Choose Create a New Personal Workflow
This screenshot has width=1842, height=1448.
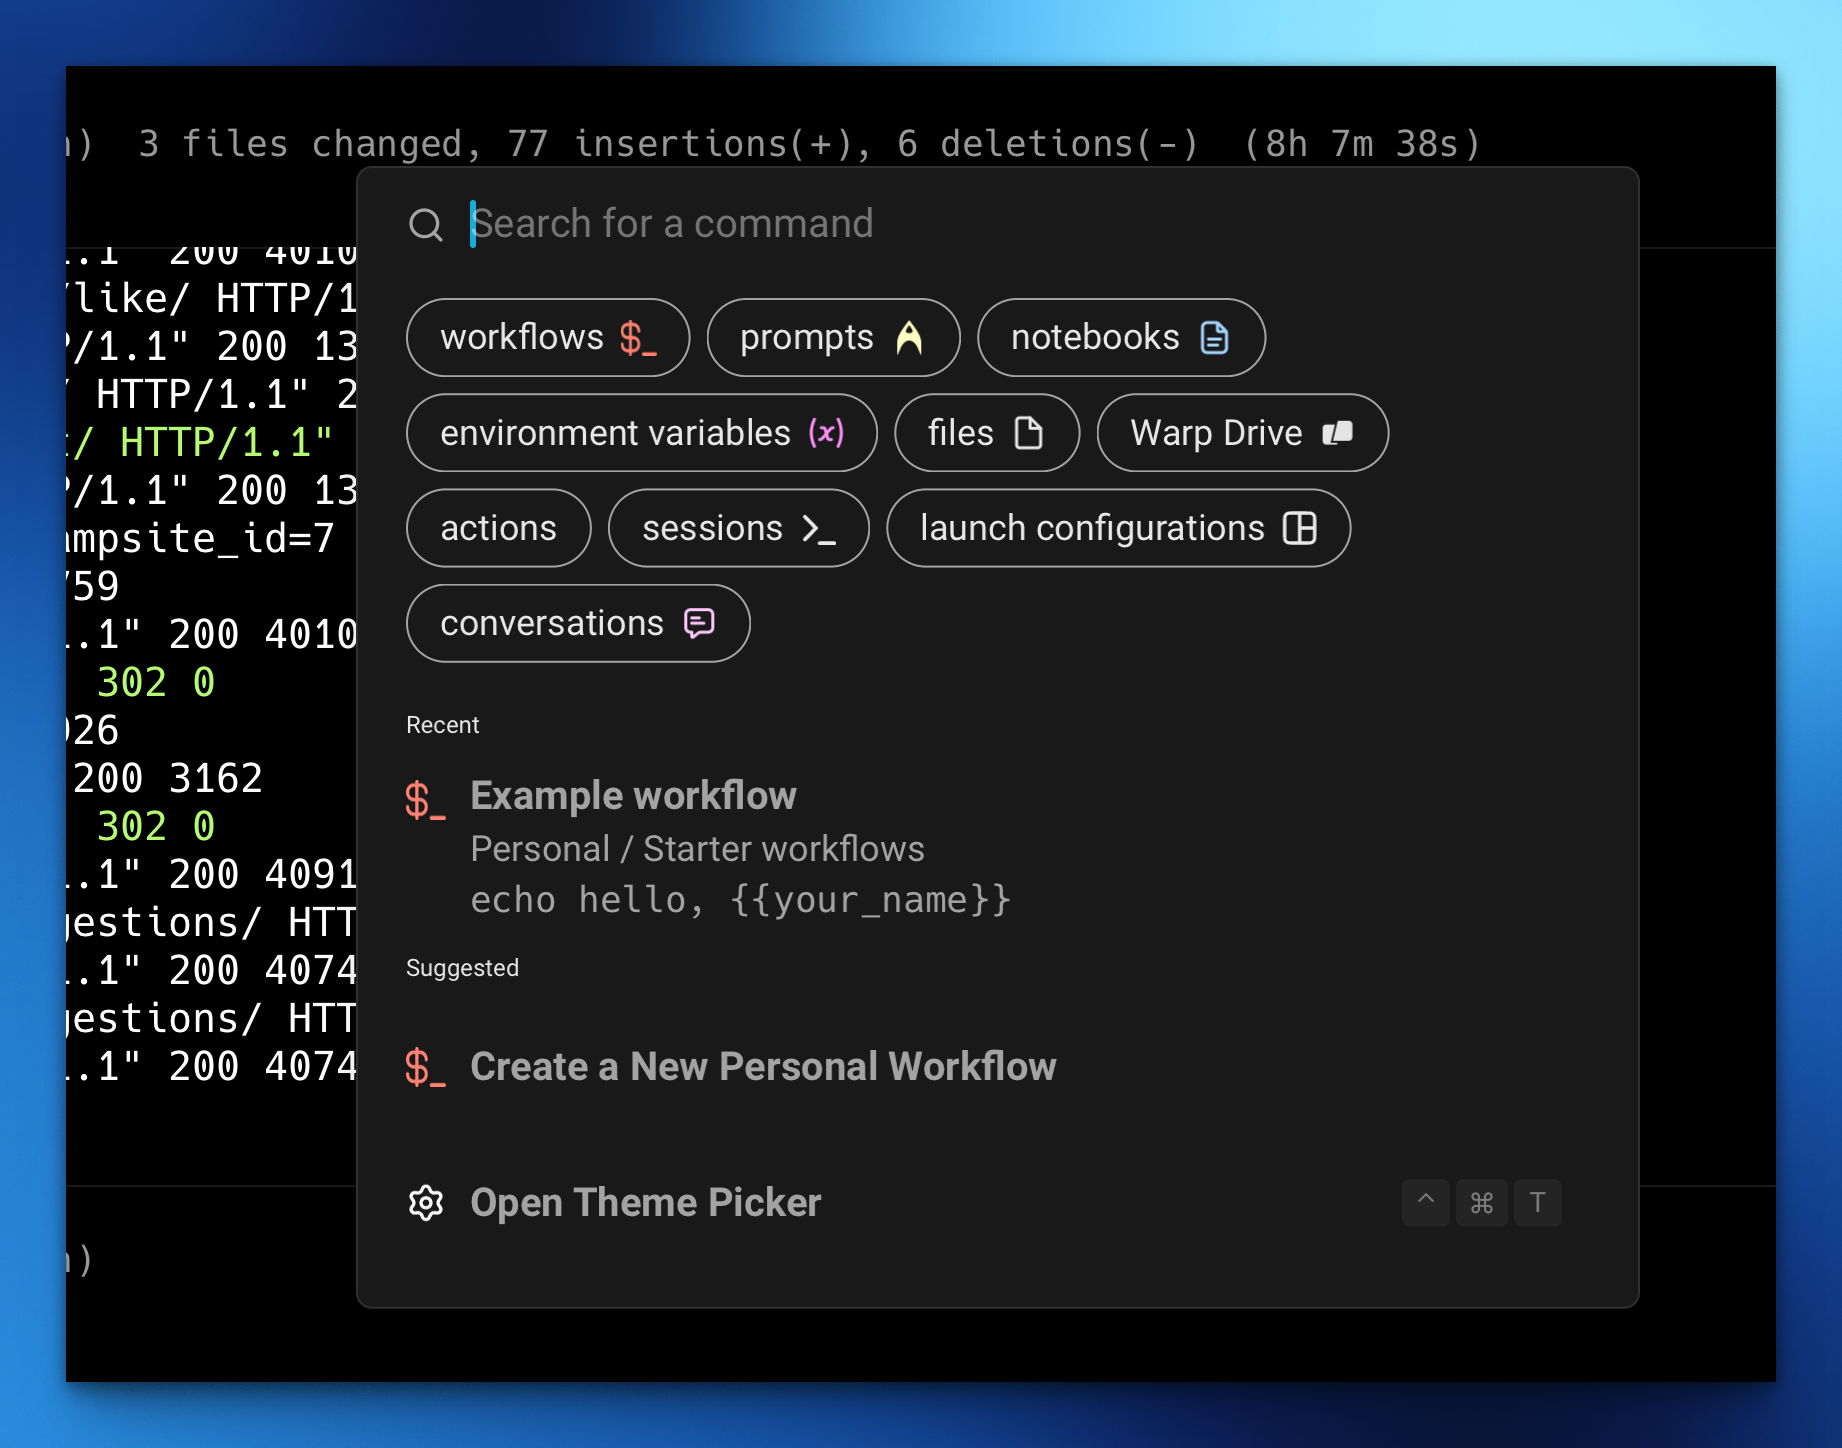(x=762, y=1067)
